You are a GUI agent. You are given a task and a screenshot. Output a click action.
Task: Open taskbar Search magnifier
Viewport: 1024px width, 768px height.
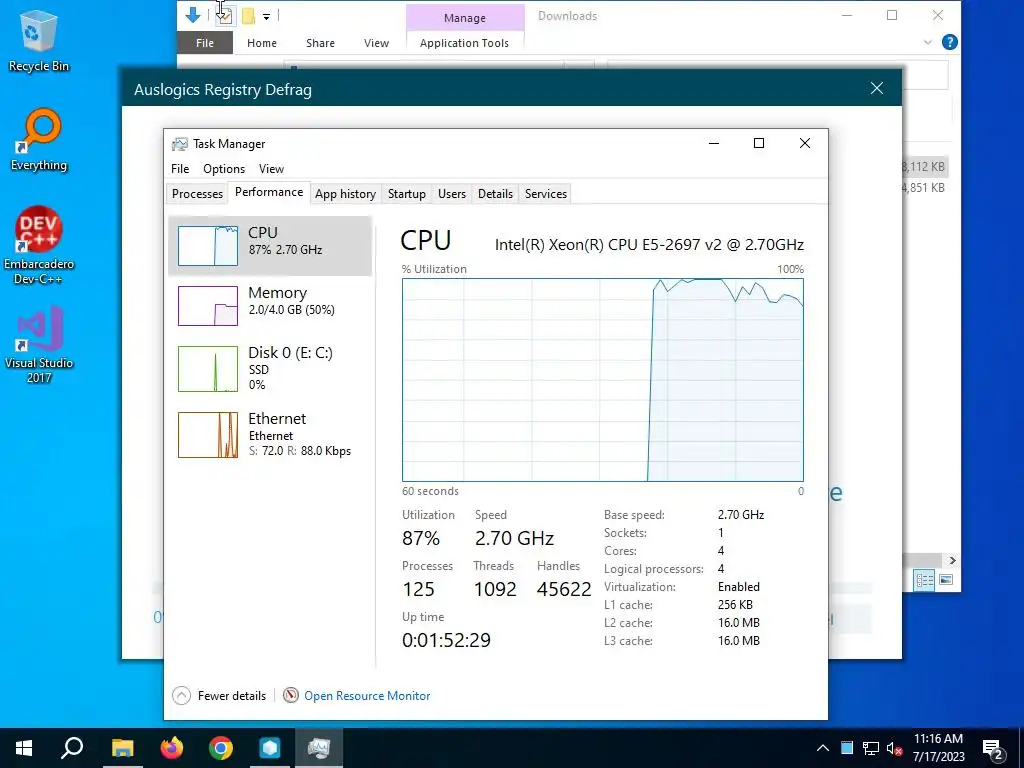(x=72, y=748)
